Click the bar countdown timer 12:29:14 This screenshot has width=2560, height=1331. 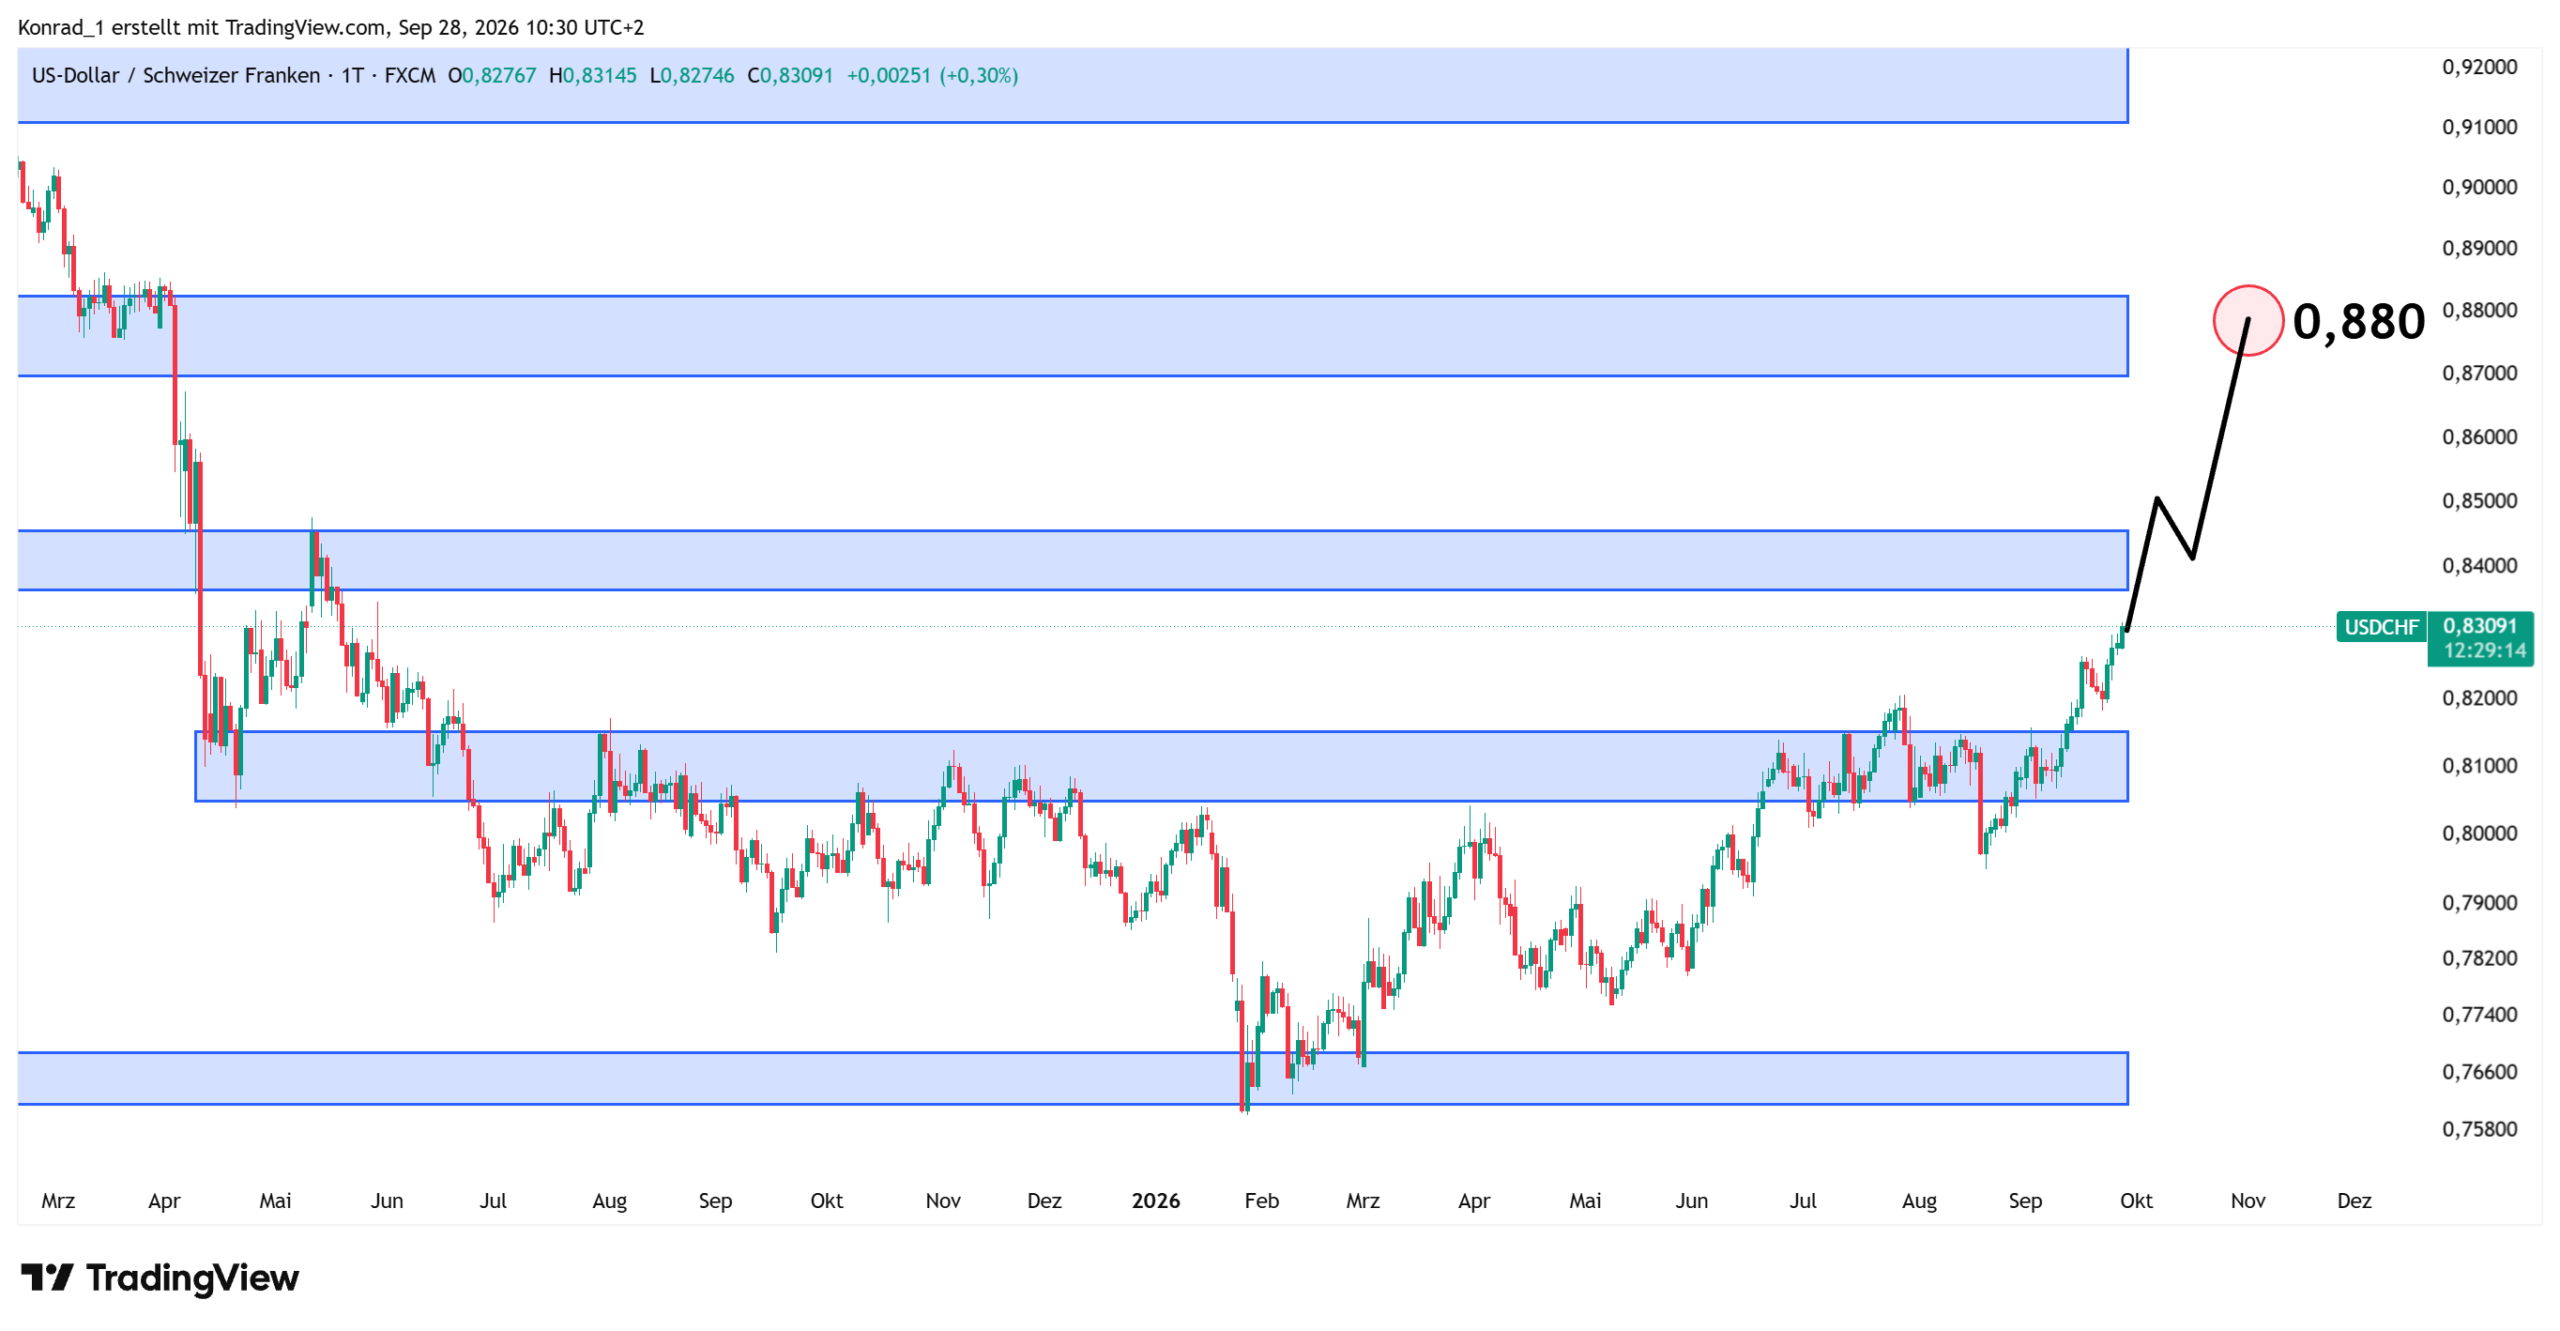pyautogui.click(x=2484, y=650)
